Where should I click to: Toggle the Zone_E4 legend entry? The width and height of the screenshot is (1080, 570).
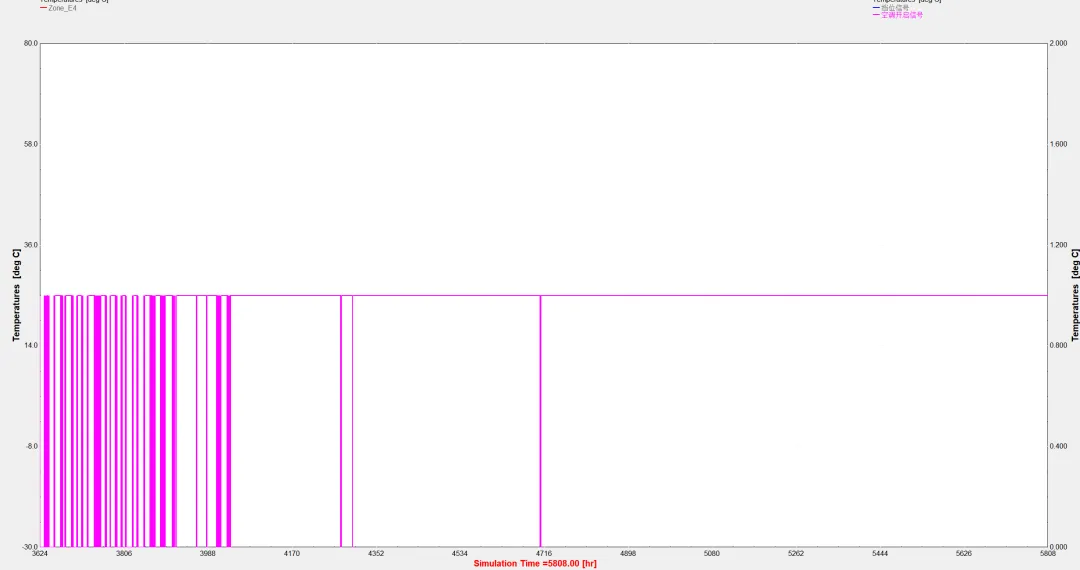[x=62, y=8]
